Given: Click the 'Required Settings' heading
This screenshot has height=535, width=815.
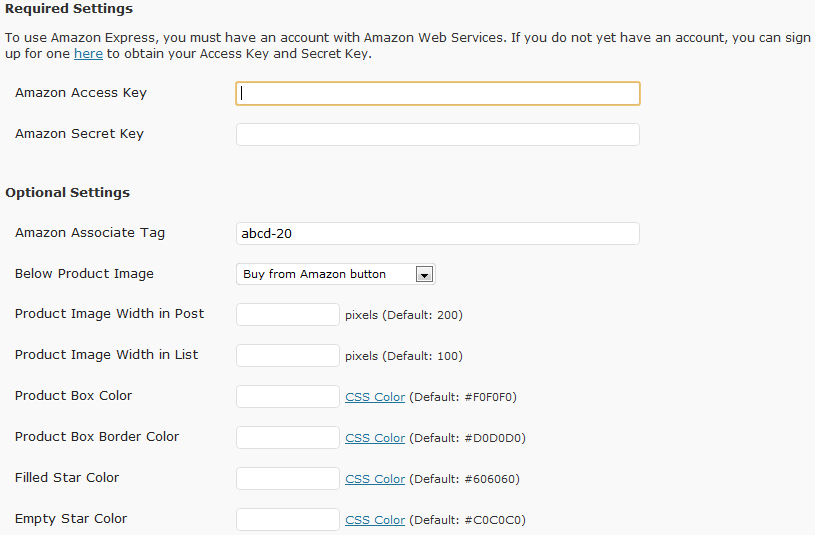Looking at the screenshot, I should tap(69, 9).
